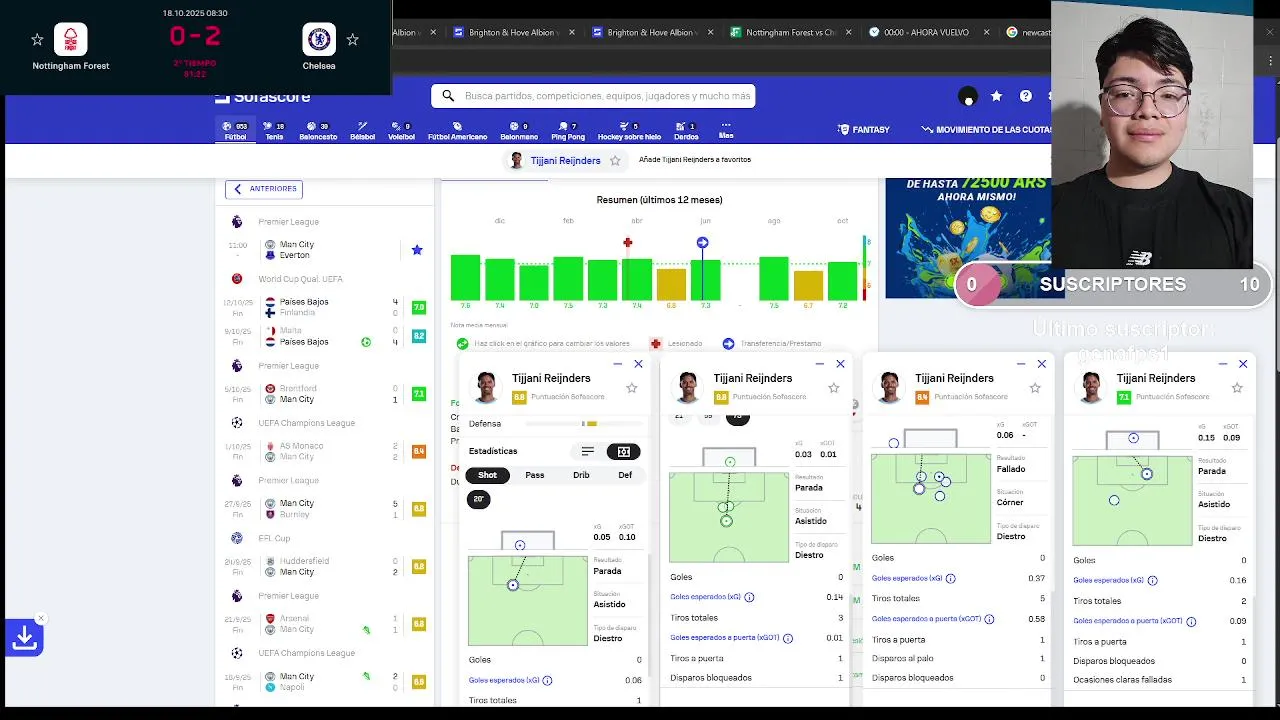Favorite player star in fourth card

pyautogui.click(x=1237, y=388)
